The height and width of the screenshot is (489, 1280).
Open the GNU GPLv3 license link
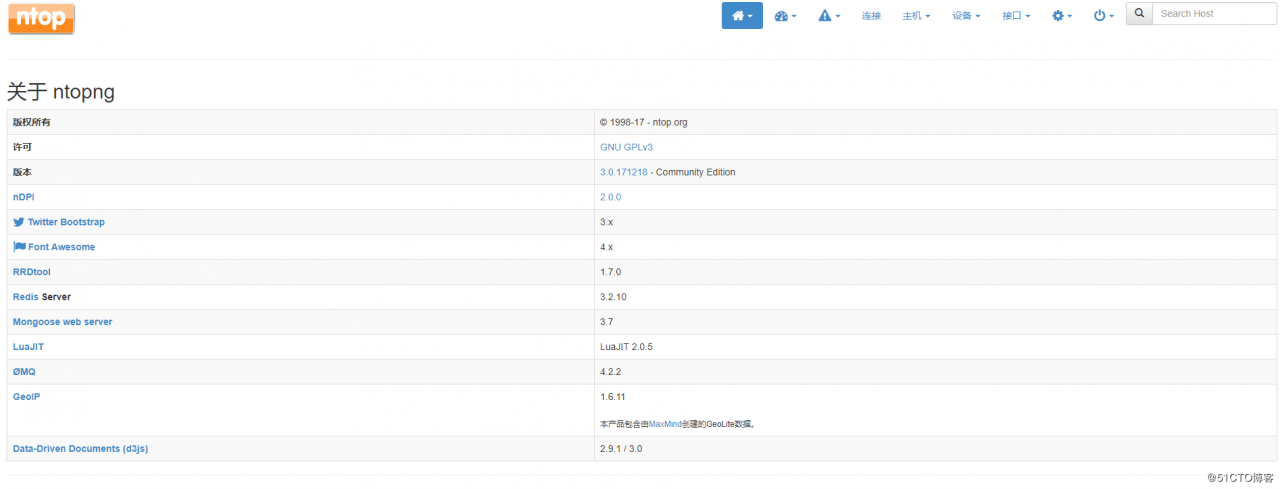pos(626,147)
